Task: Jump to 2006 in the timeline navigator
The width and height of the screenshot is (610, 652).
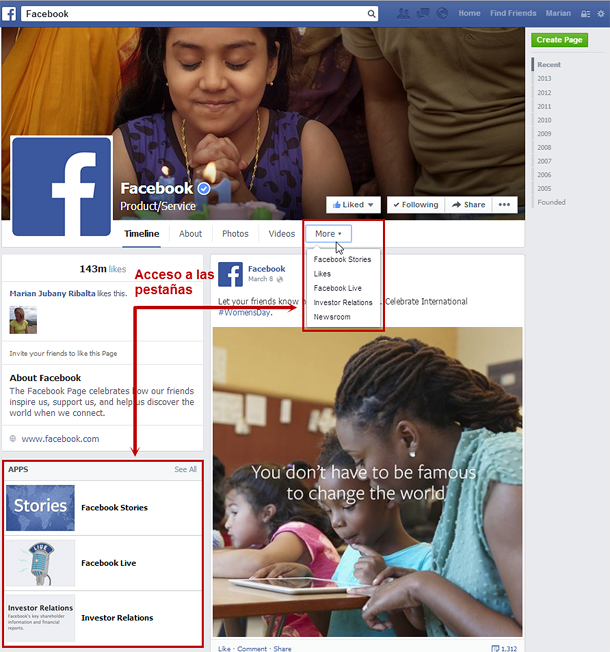Action: pyautogui.click(x=544, y=175)
